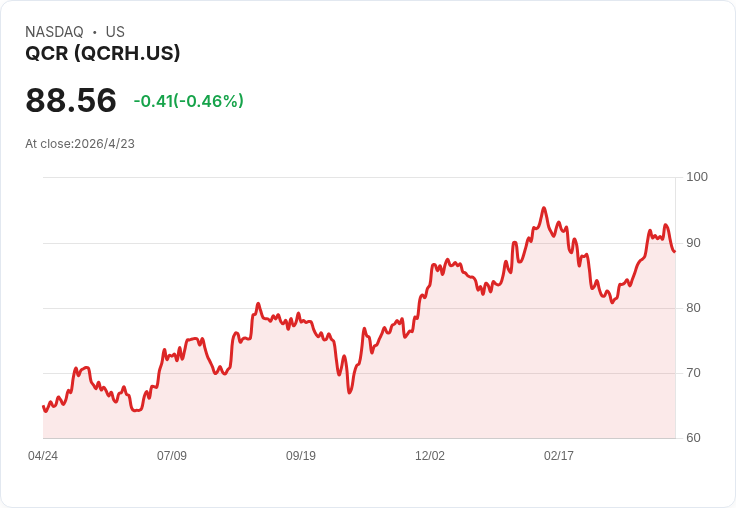Select the 12/02 date on x-axis
Viewport: 736px width, 508px height.
[430, 456]
